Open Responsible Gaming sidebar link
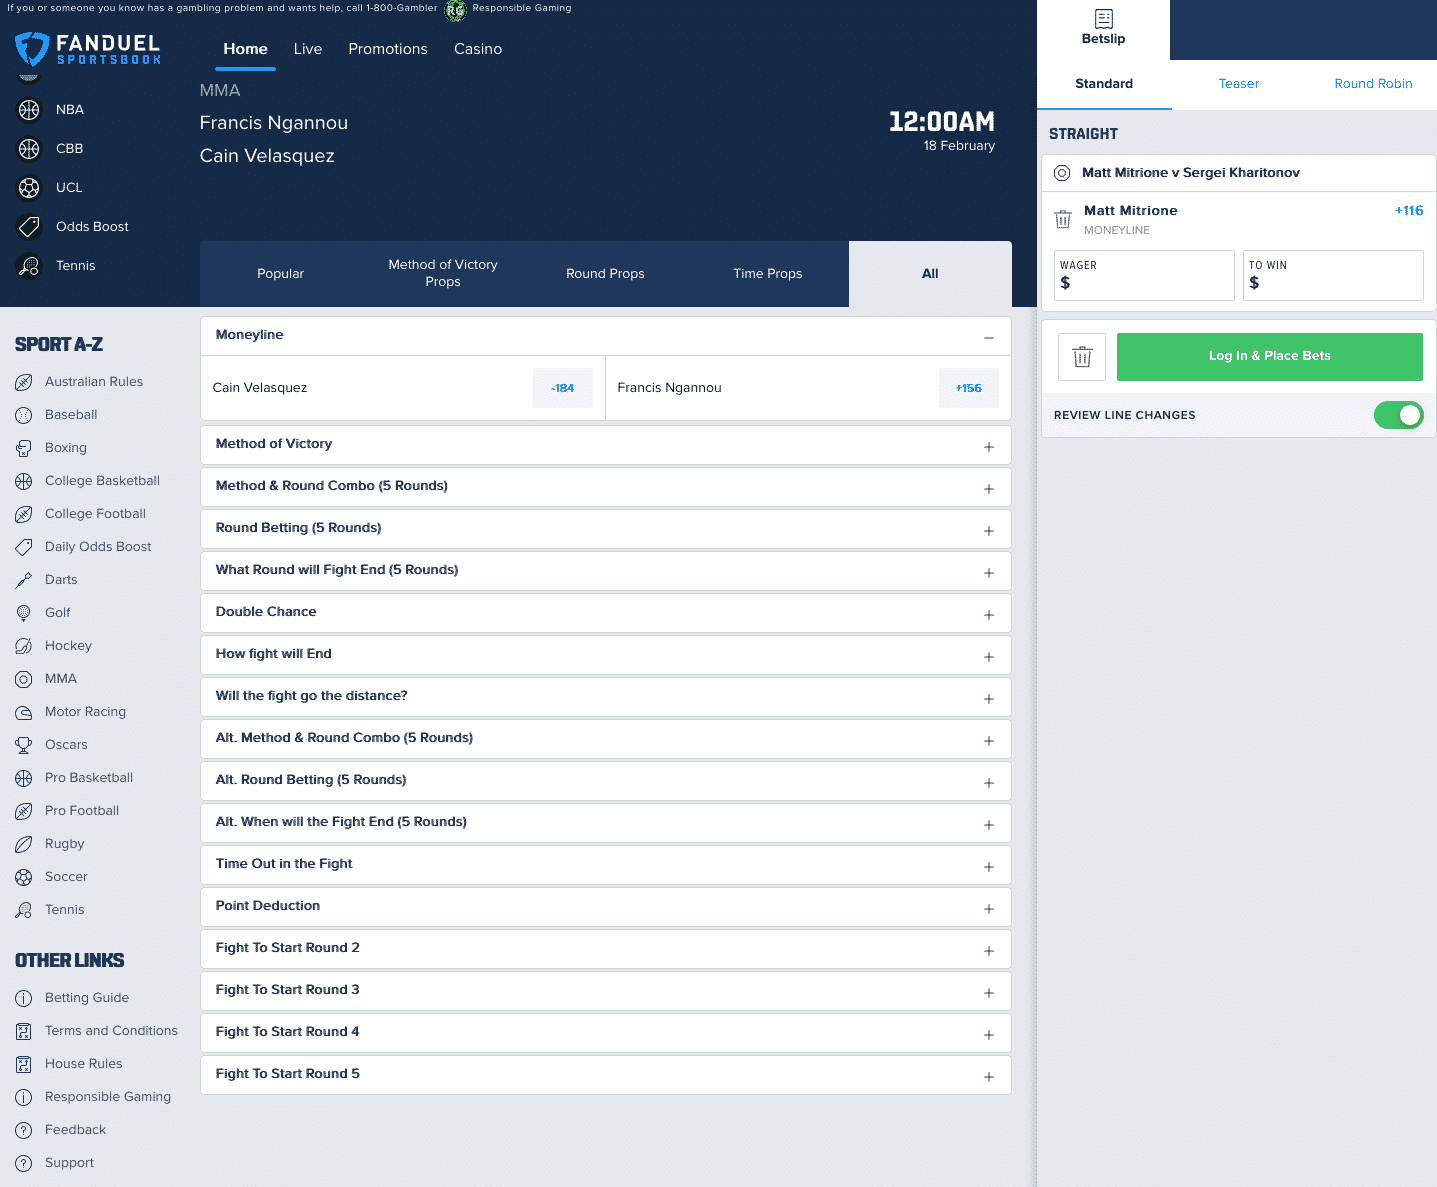This screenshot has height=1187, width=1437. click(x=108, y=1097)
